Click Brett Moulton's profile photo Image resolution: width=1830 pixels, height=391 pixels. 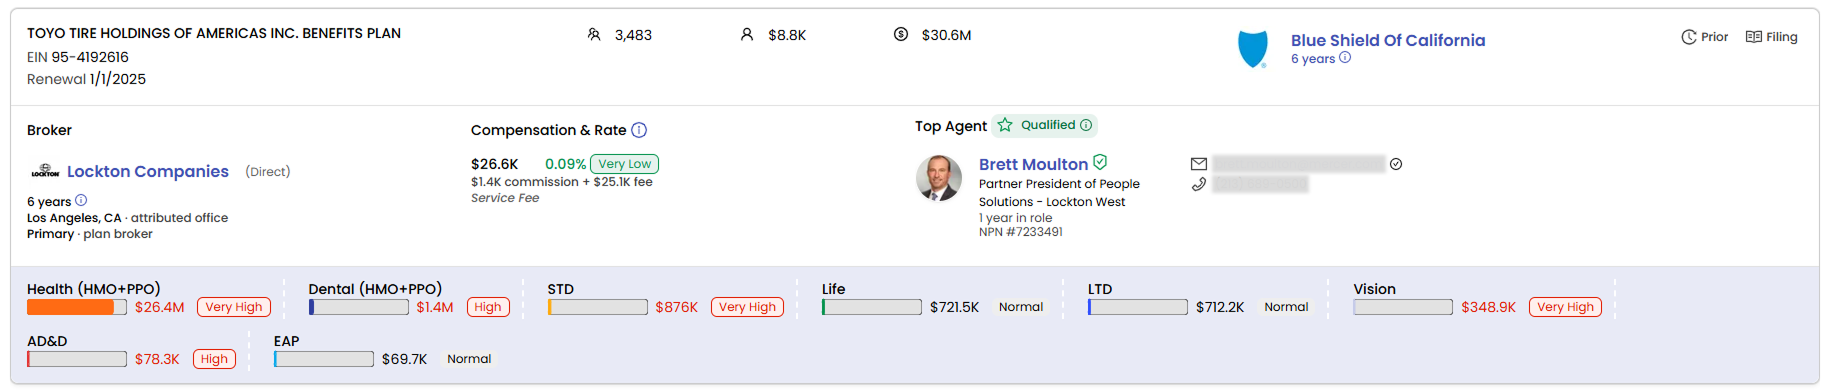(x=938, y=178)
